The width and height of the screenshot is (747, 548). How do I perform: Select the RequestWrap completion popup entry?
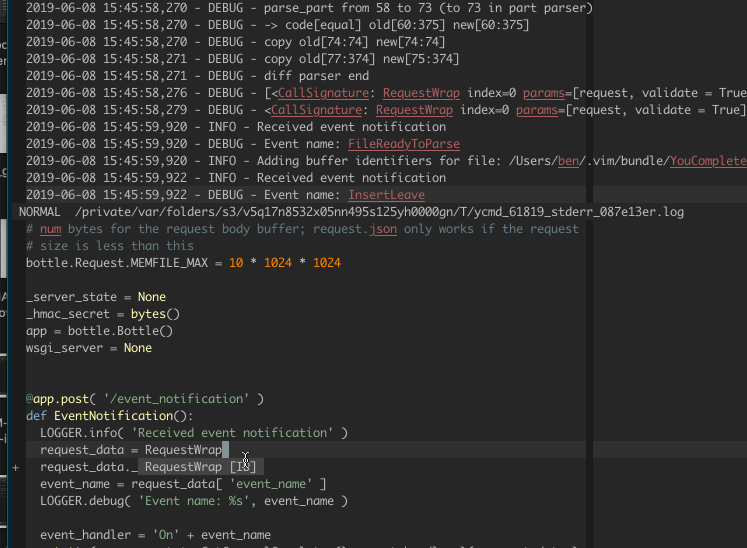(201, 467)
